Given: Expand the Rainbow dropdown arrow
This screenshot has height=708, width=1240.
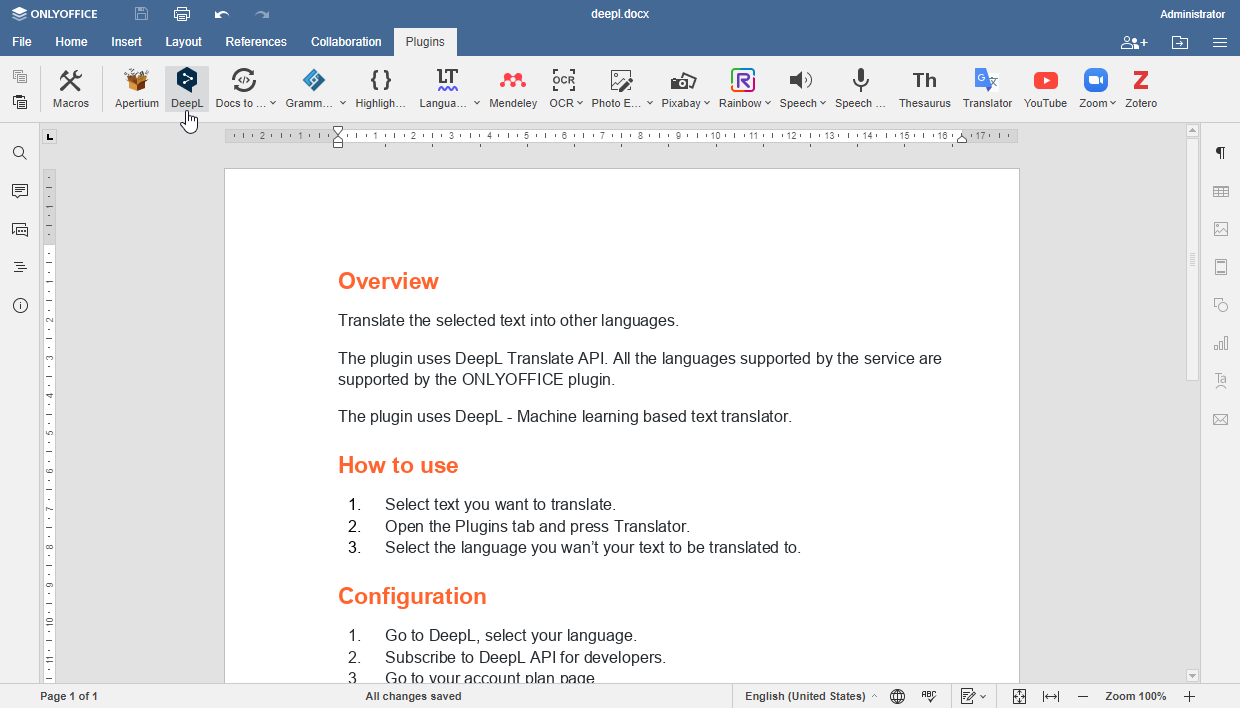Looking at the screenshot, I should [x=768, y=103].
